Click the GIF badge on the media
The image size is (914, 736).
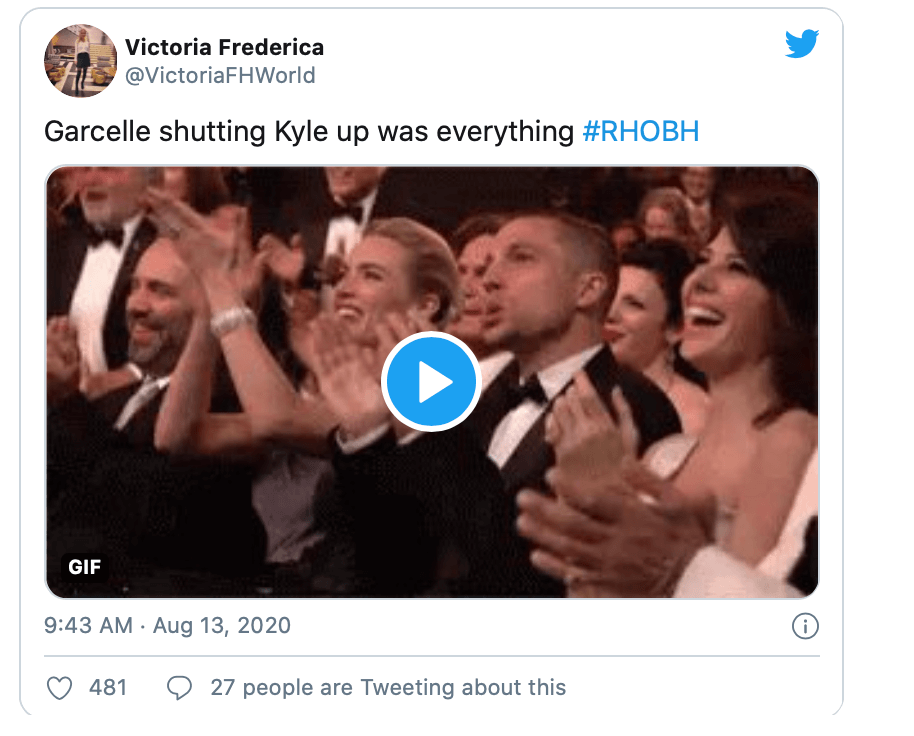84,567
